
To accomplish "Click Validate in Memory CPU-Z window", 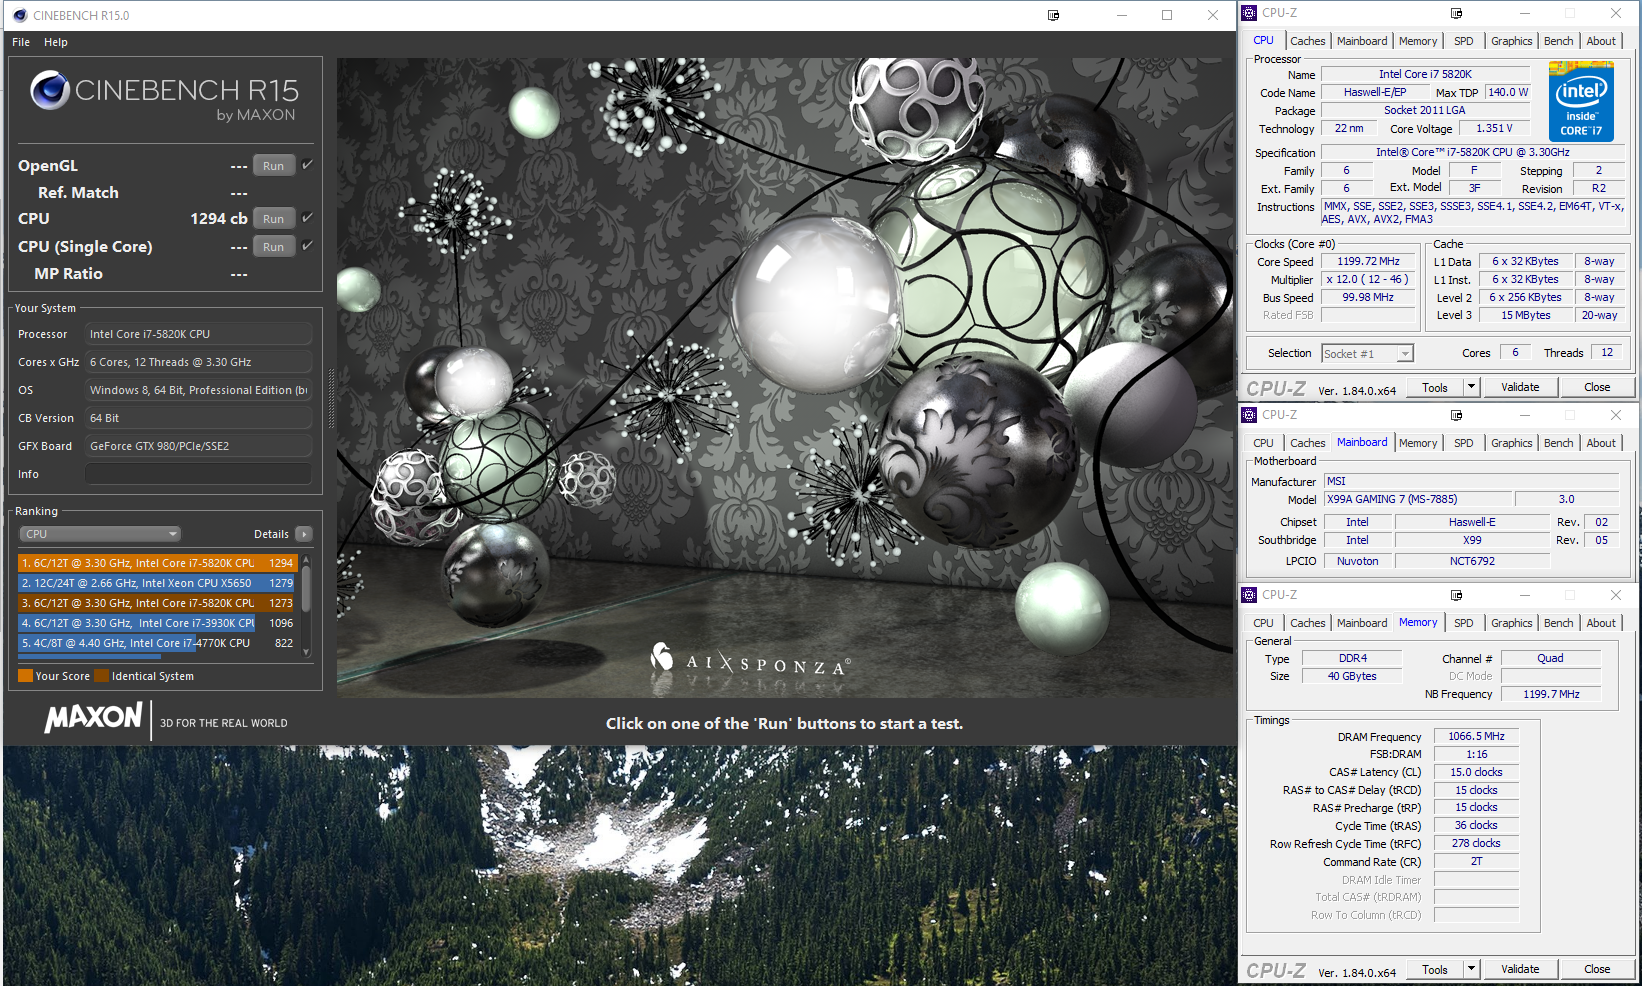I will tap(1520, 969).
